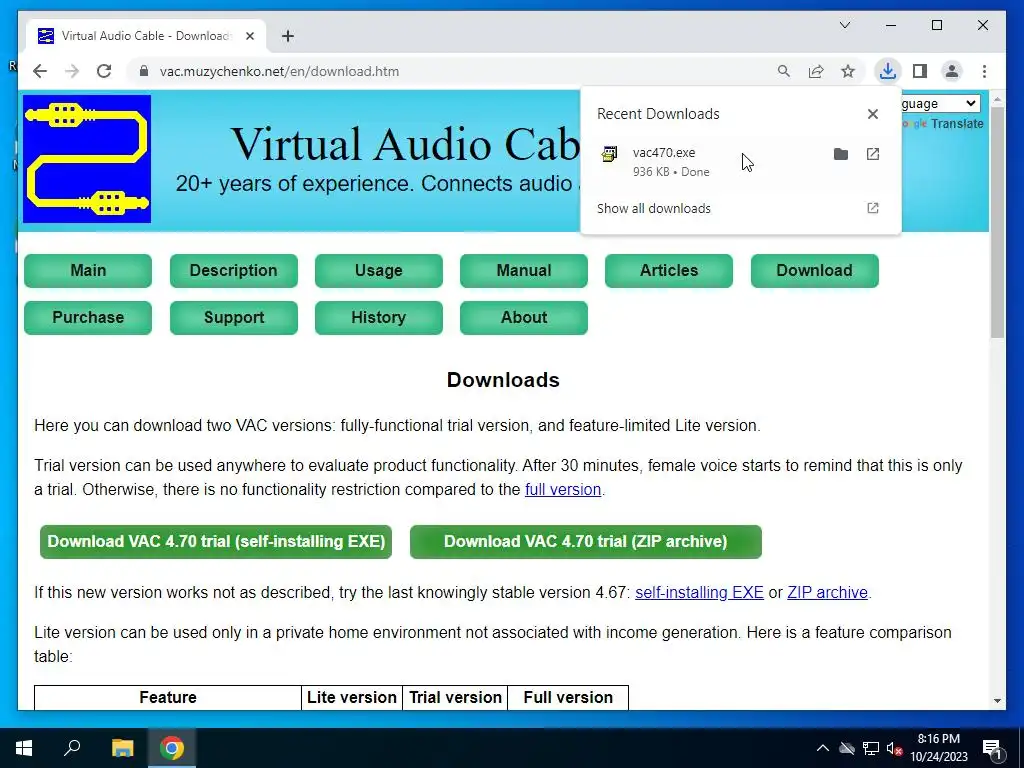The width and height of the screenshot is (1024, 768).
Task: Show vac470.exe in folder
Action: [840, 154]
